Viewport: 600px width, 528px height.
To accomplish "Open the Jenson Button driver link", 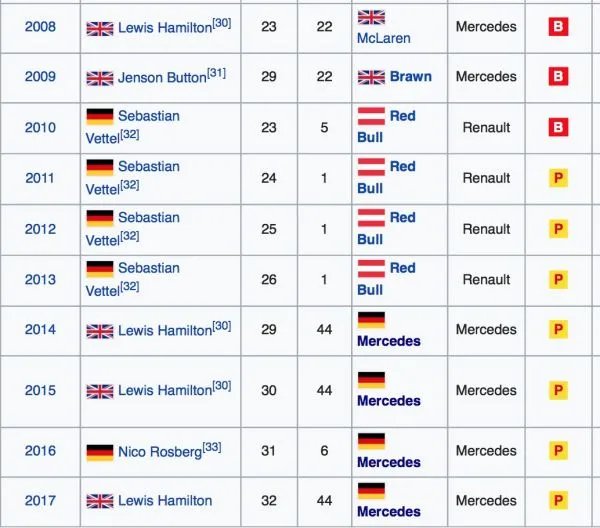I will (x=161, y=78).
